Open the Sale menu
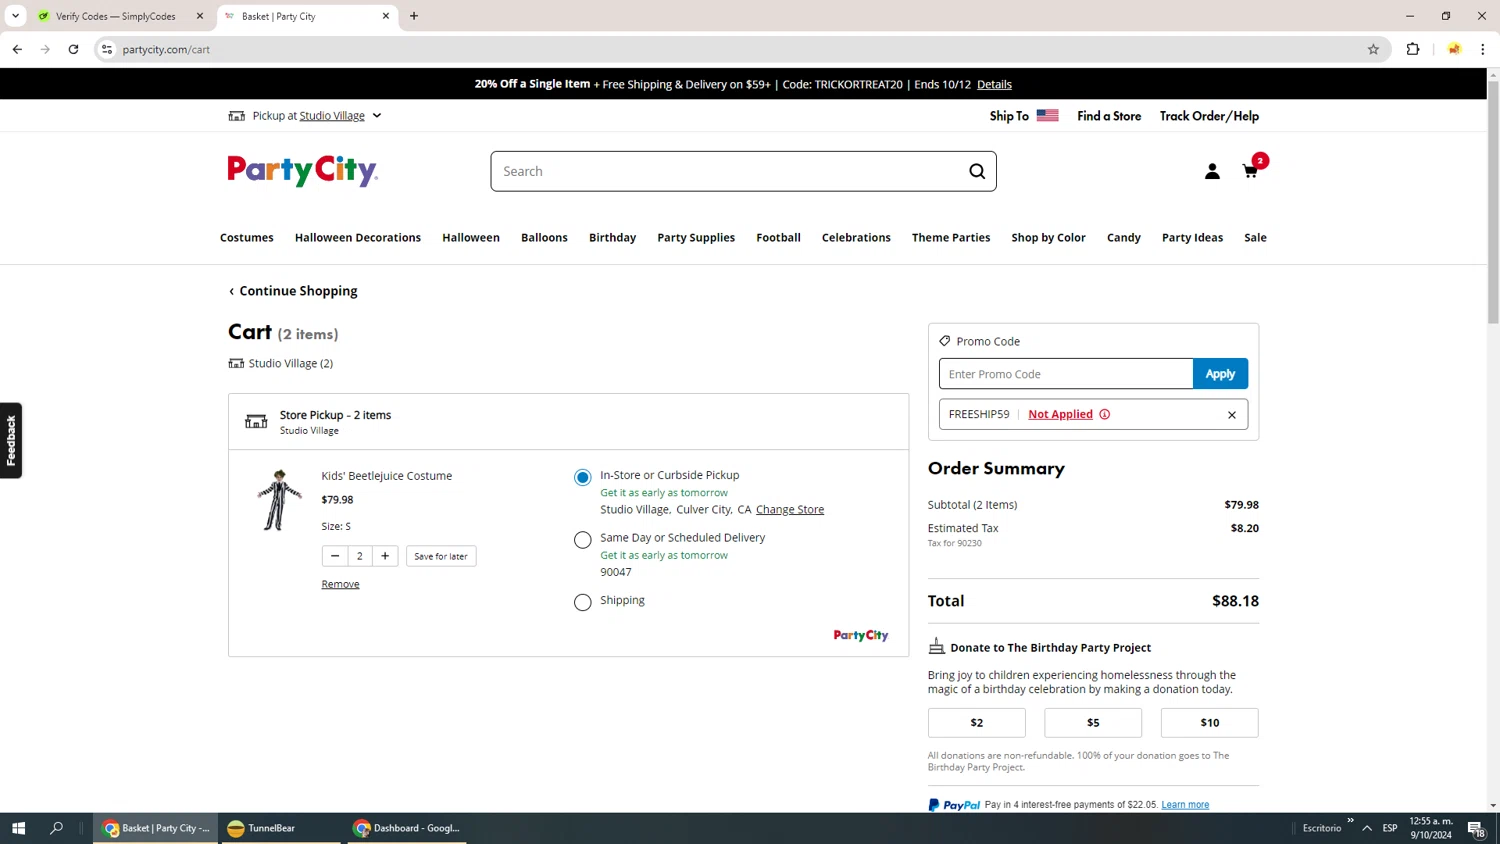Viewport: 1500px width, 844px height. coord(1255,238)
